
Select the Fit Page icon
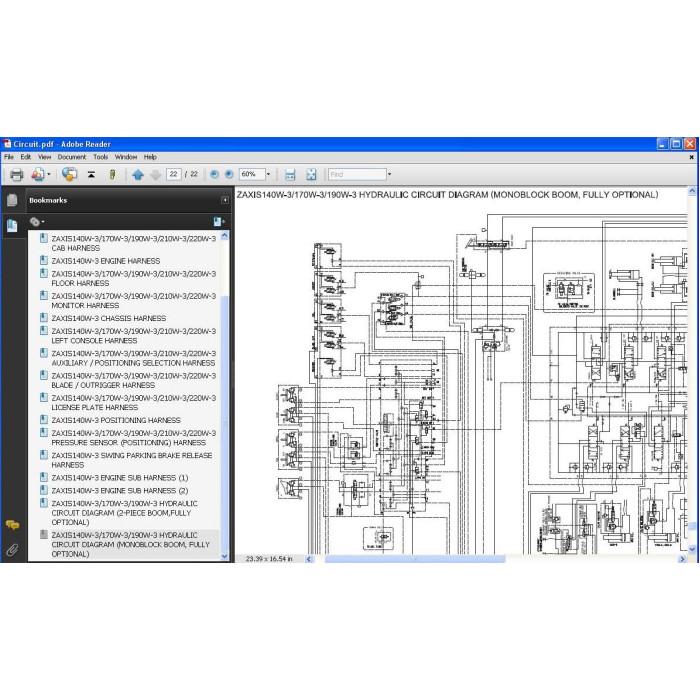point(311,175)
